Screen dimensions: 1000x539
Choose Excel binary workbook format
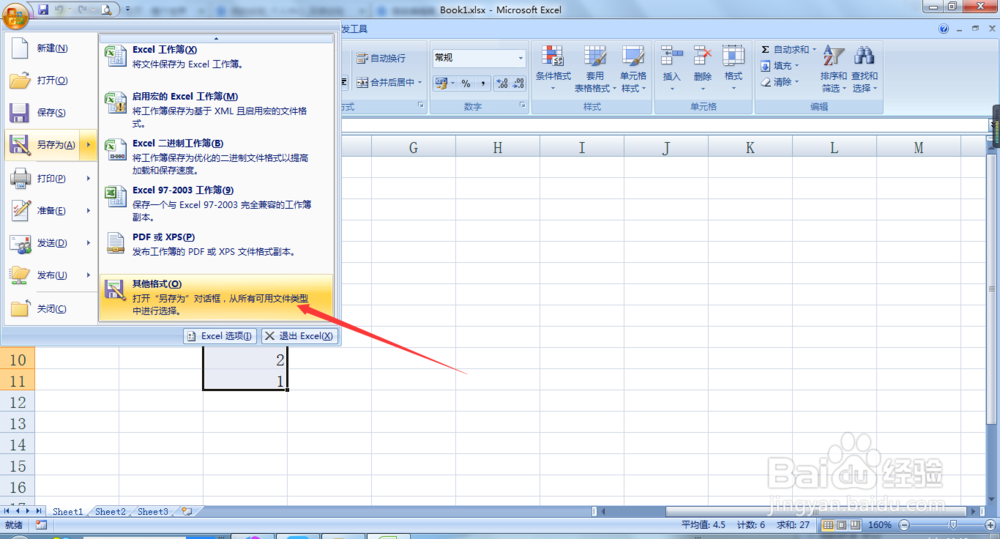point(216,156)
